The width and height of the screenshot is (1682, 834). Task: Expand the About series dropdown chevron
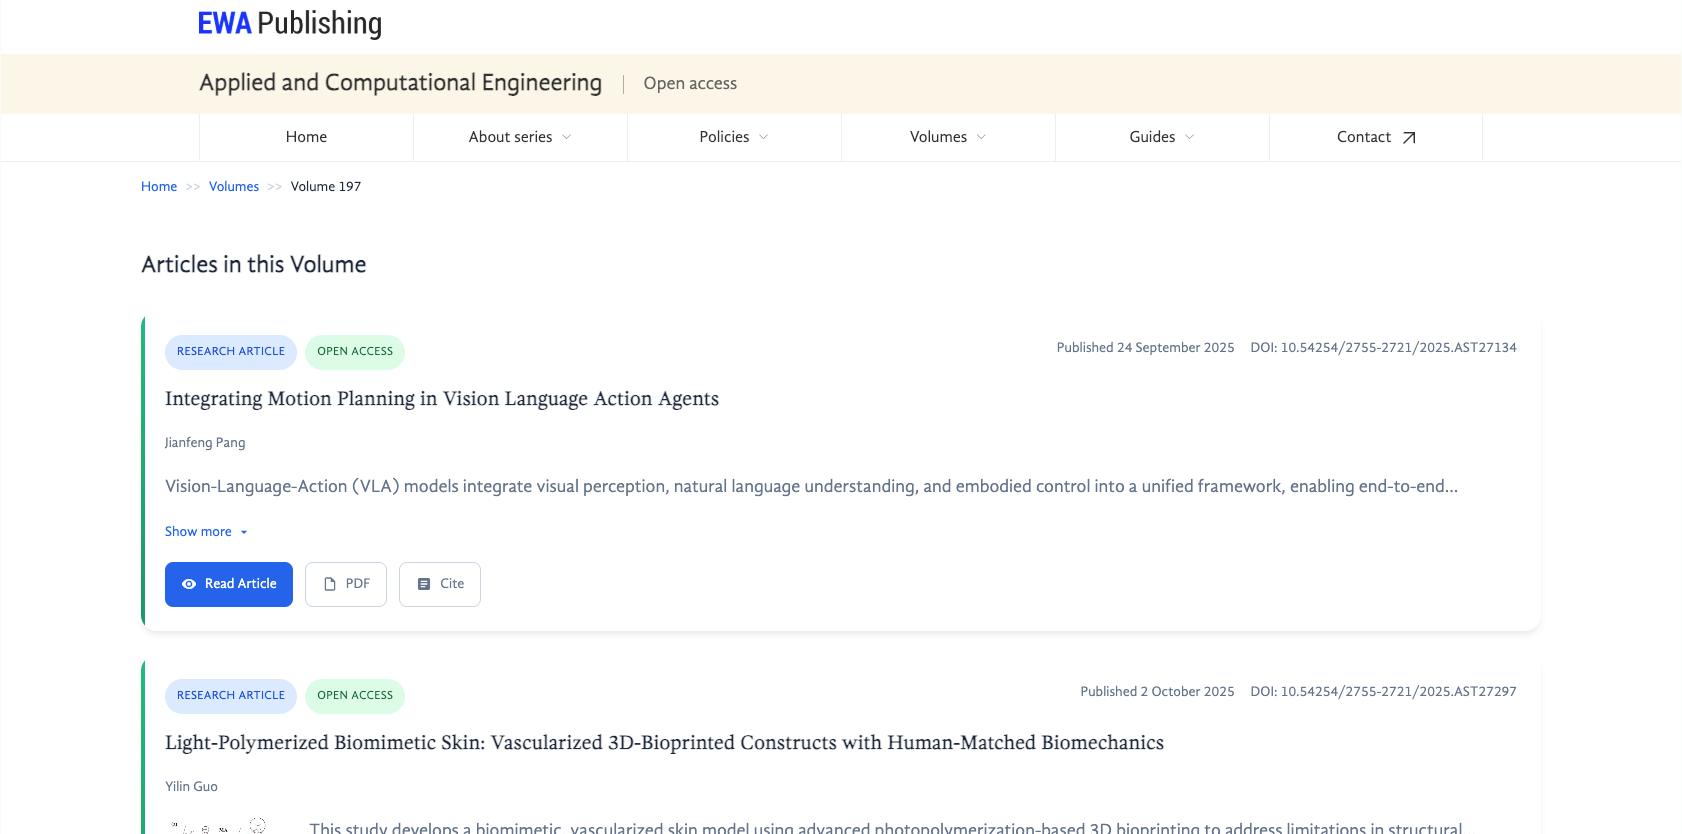tap(566, 137)
